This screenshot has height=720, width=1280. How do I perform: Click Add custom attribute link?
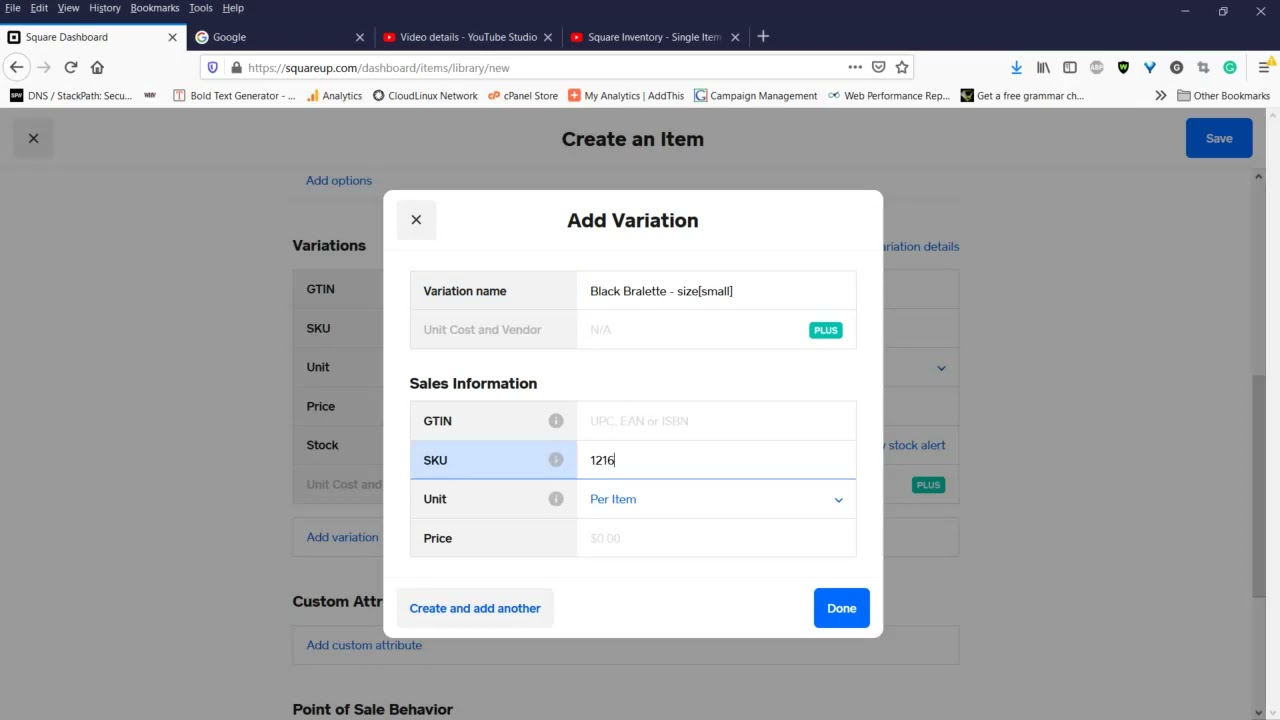364,645
